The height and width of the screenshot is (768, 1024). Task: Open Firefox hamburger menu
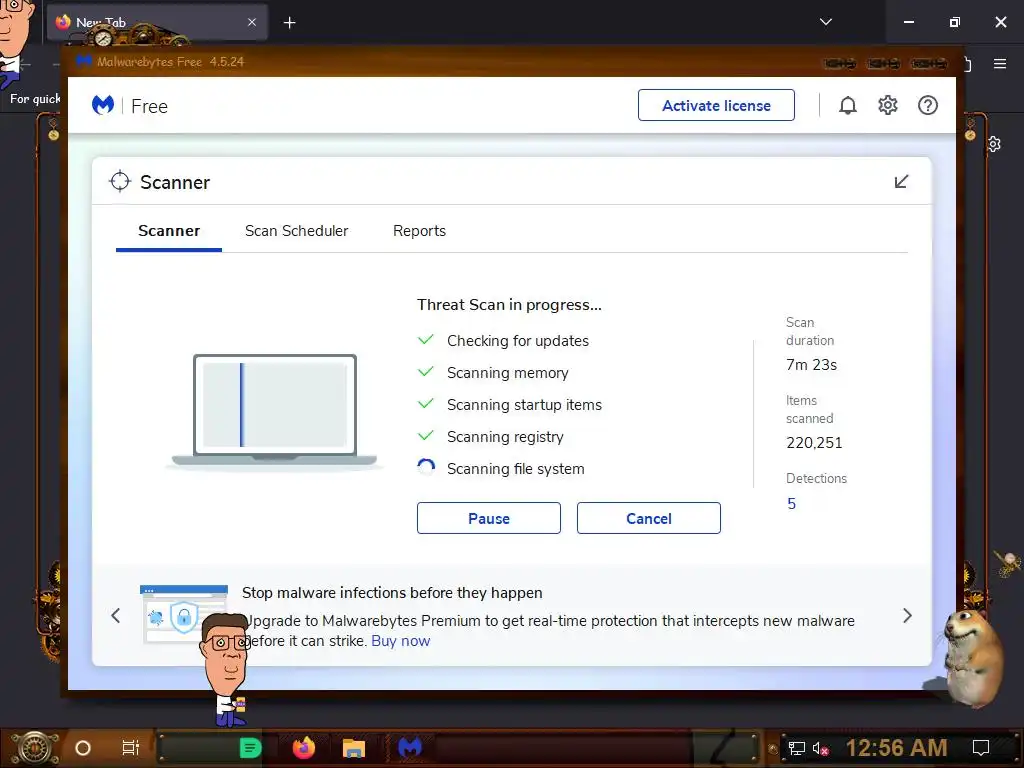(999, 64)
